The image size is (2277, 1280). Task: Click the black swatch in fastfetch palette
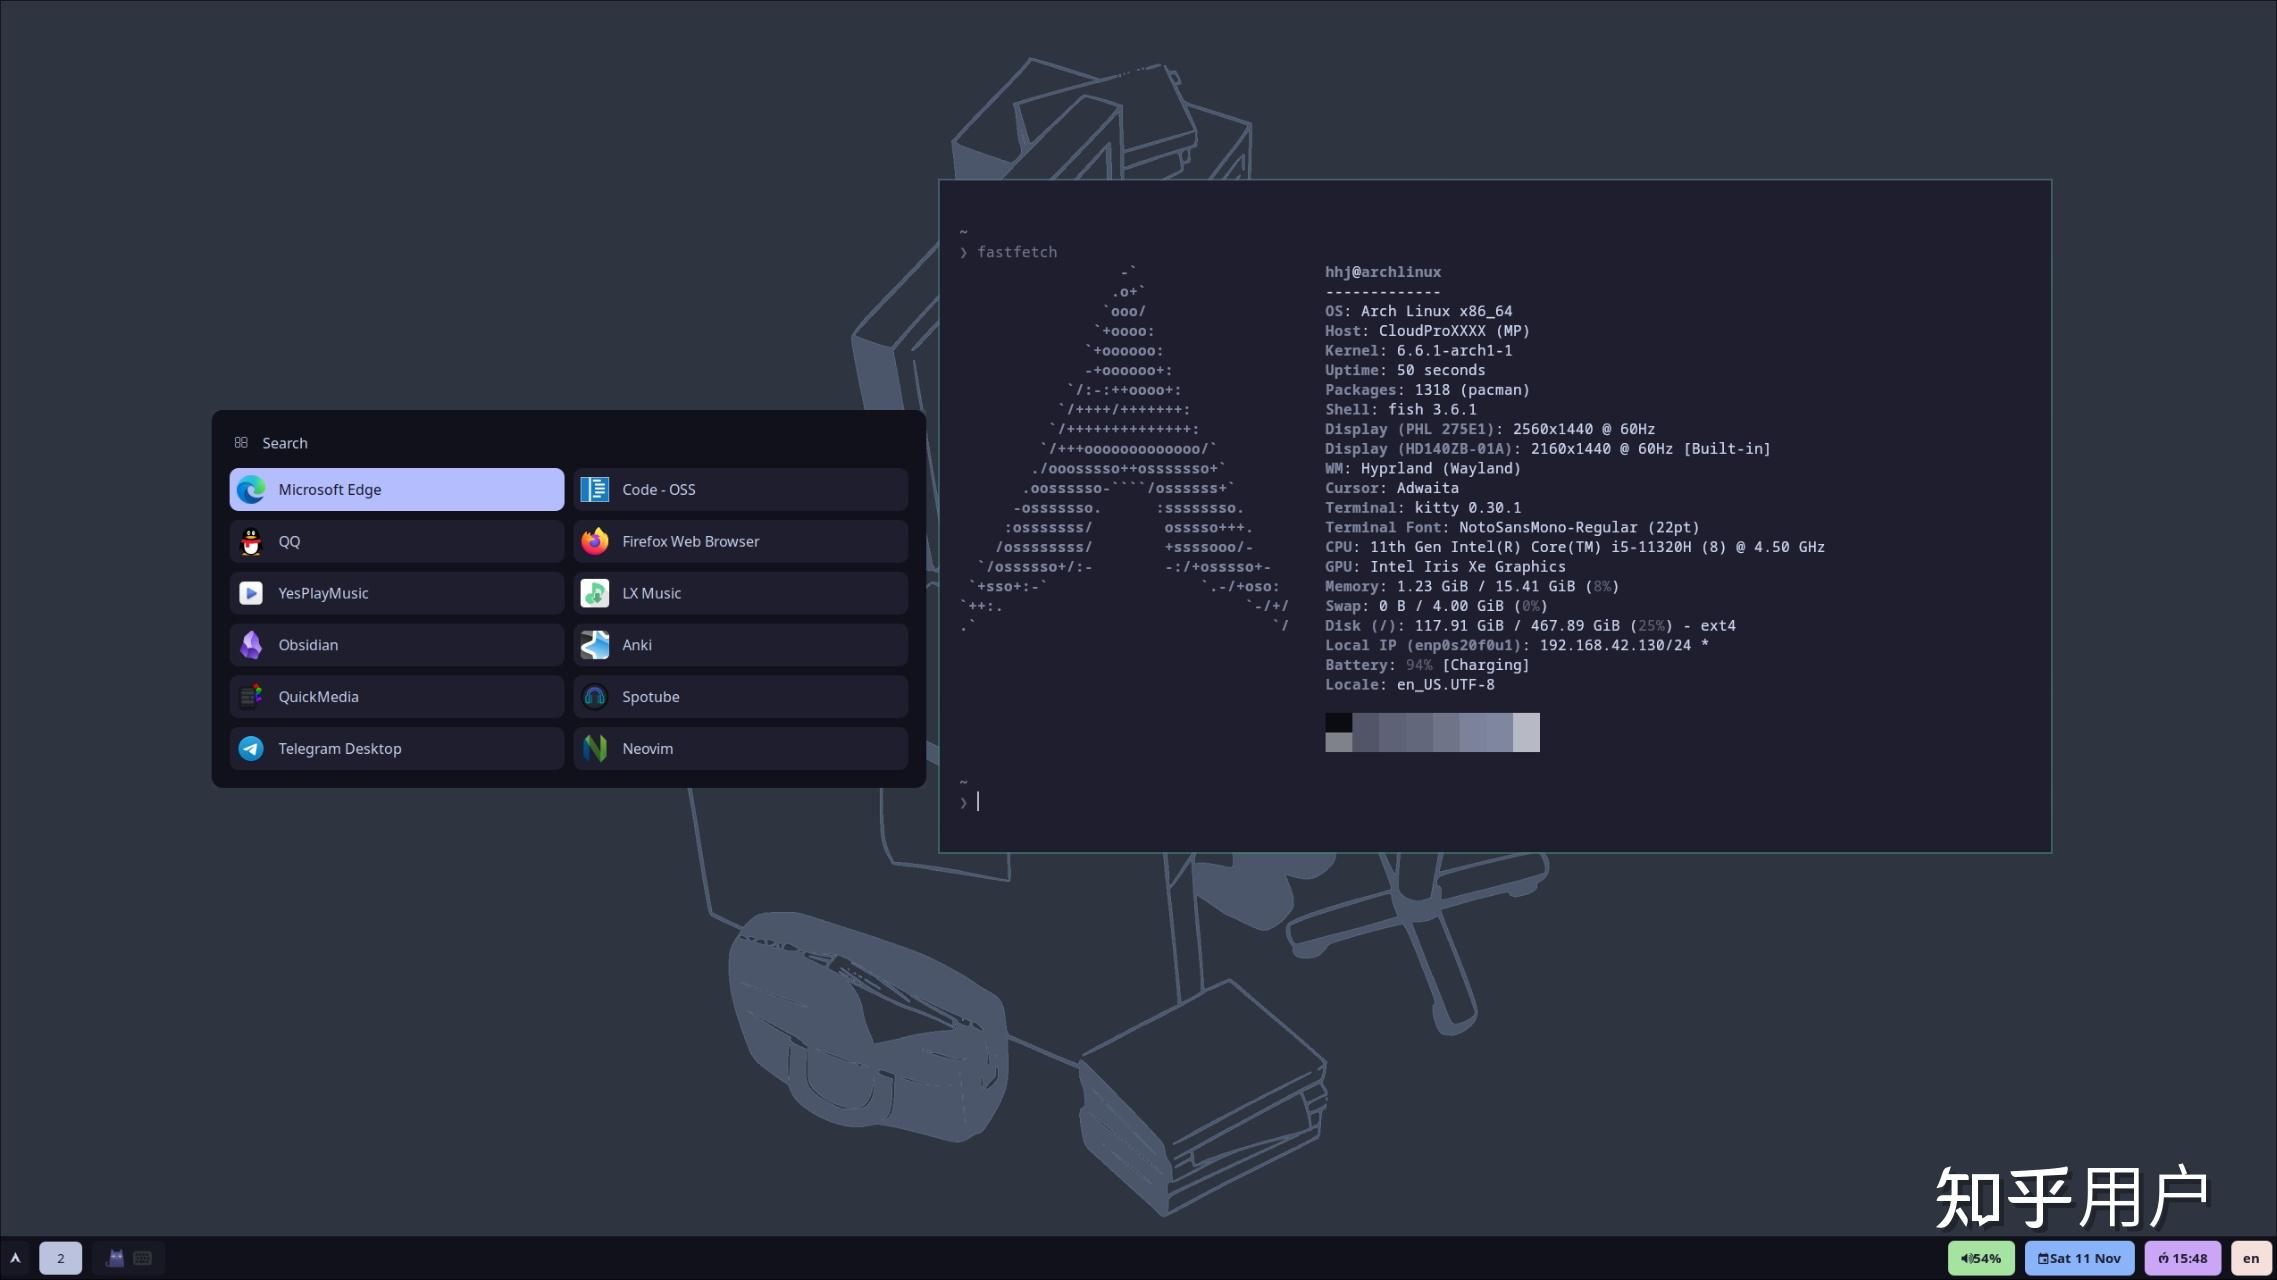[x=1338, y=723]
